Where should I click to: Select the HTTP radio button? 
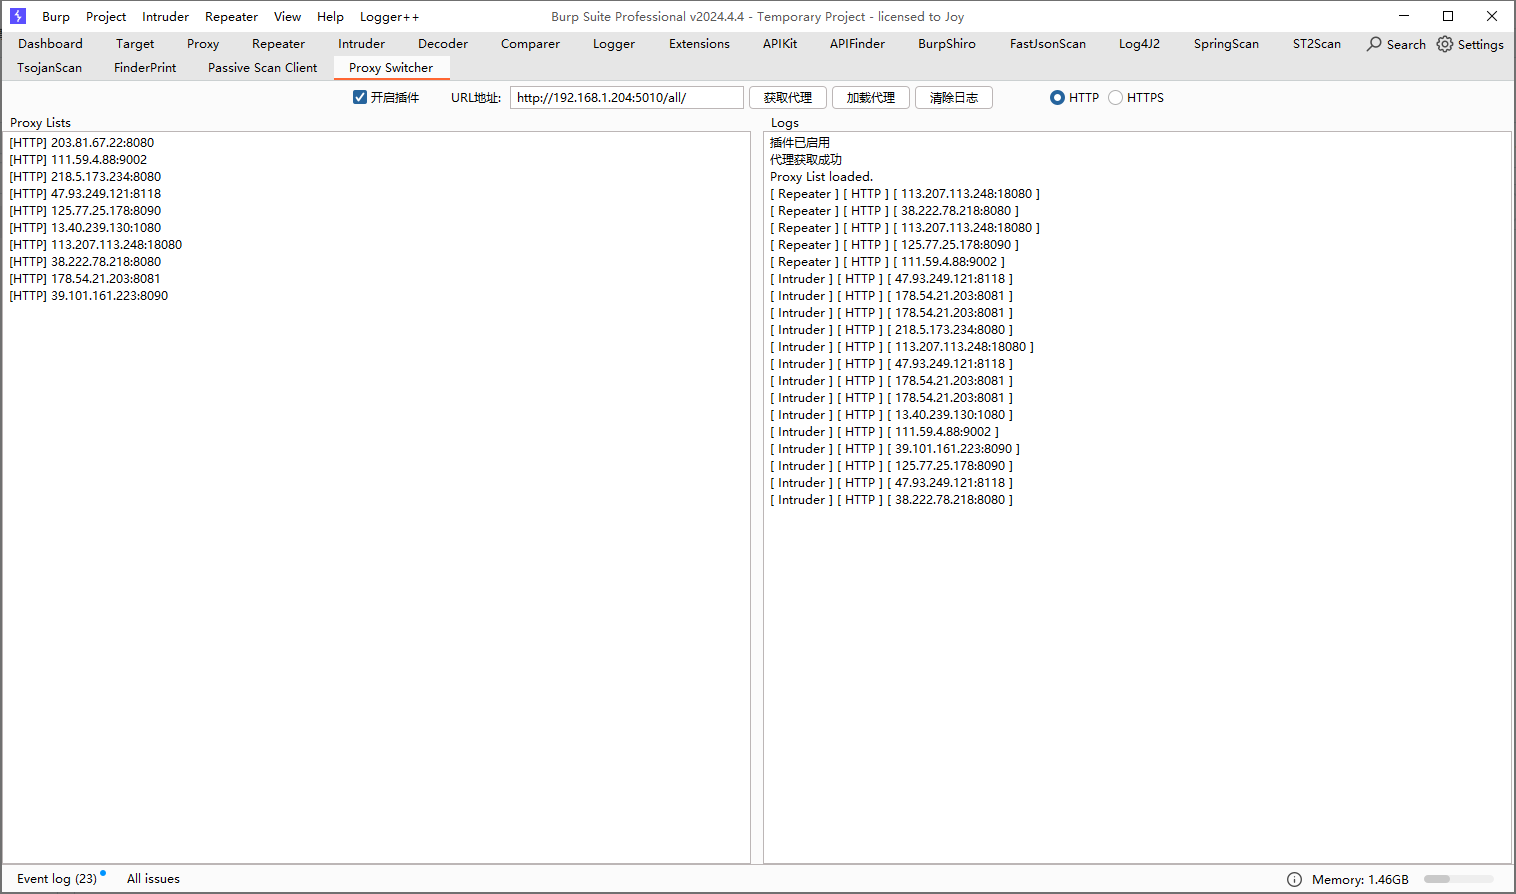[x=1057, y=97]
